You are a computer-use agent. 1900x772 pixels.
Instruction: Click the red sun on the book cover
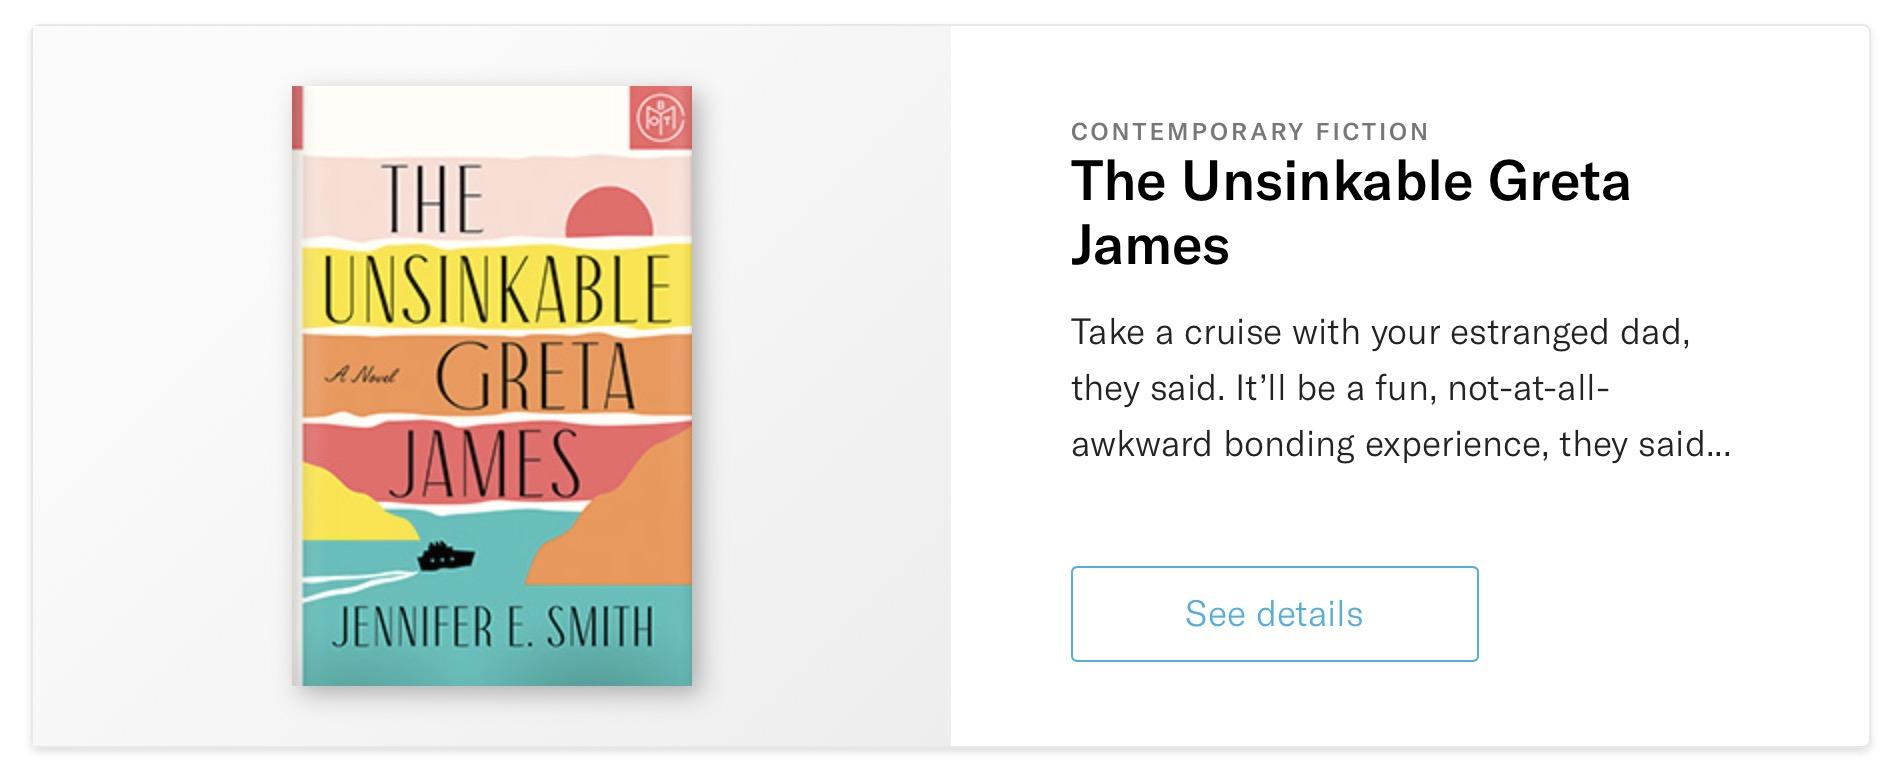point(609,213)
